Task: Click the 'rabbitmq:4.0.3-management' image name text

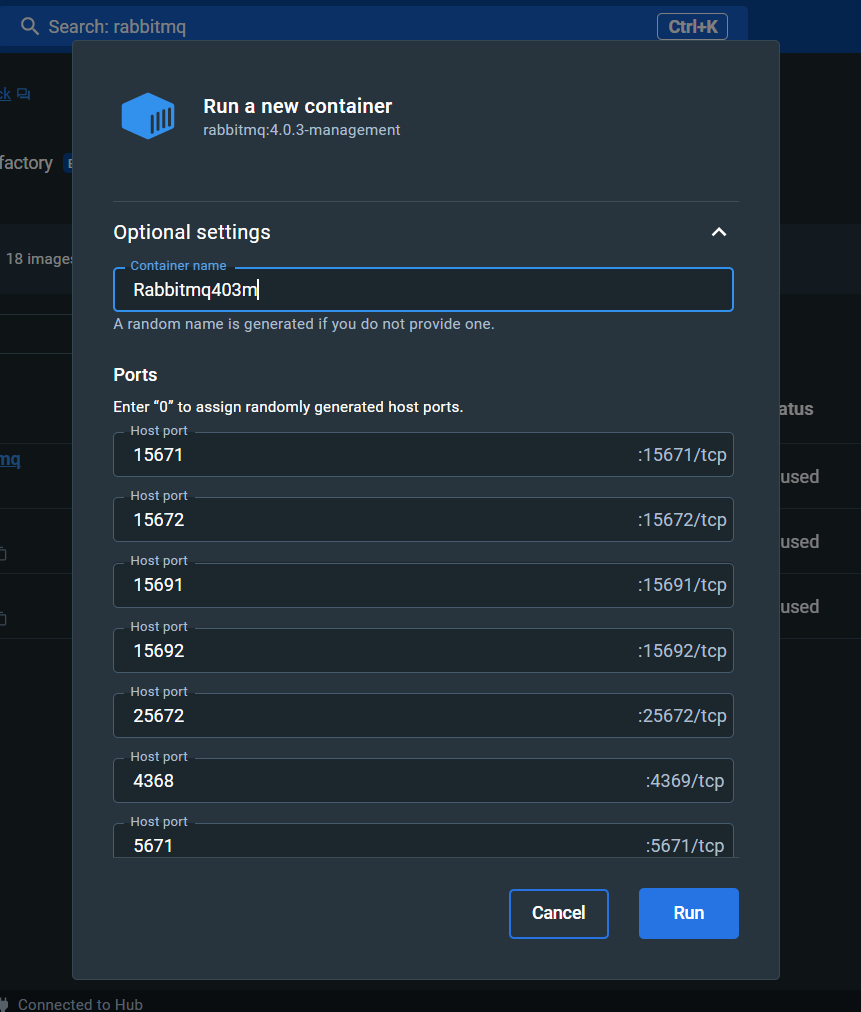Action: [301, 130]
